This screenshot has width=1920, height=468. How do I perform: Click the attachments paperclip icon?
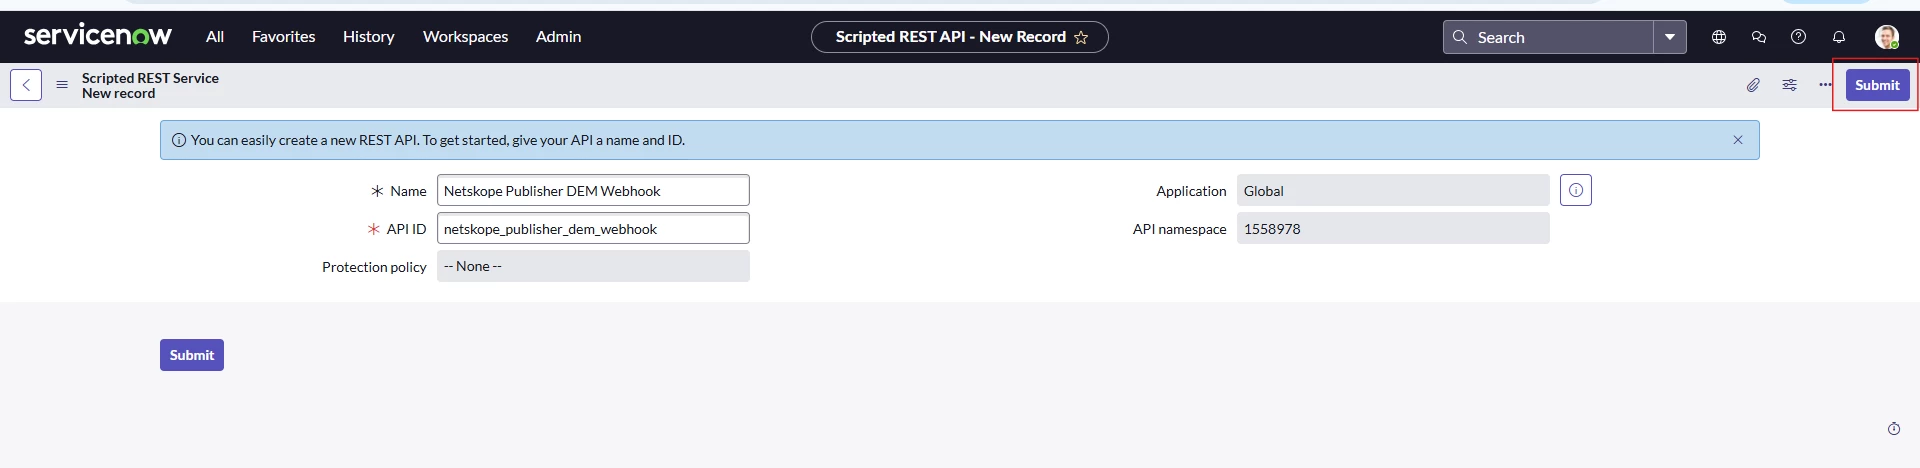tap(1753, 85)
